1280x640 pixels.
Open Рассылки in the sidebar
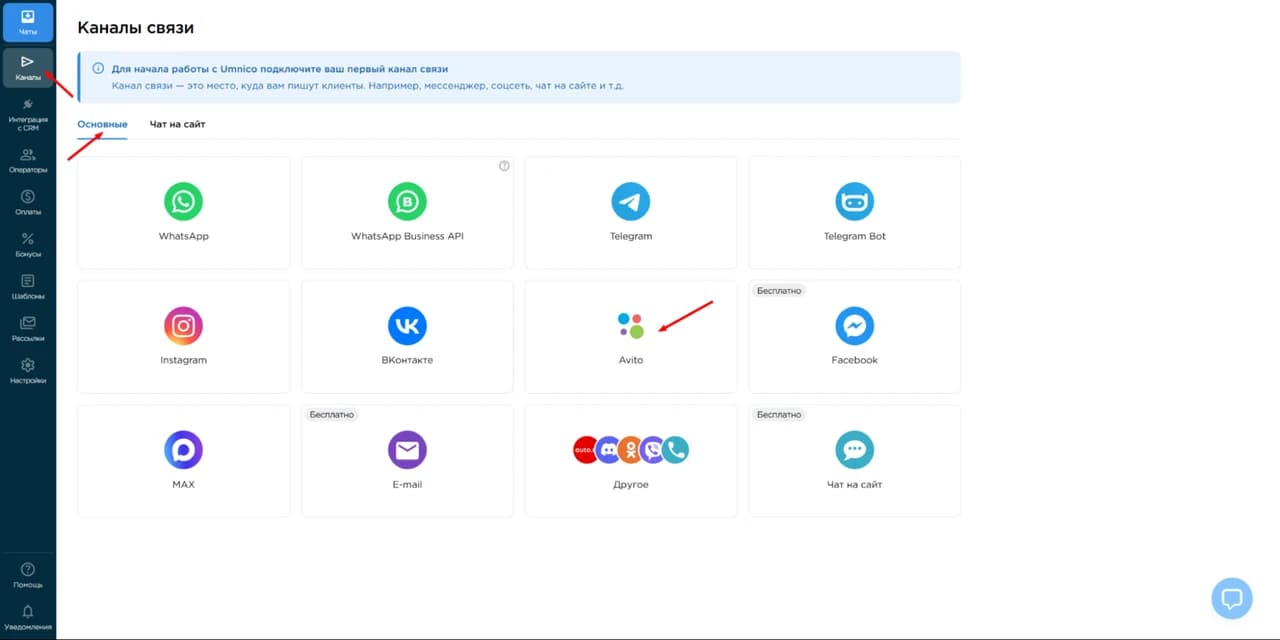pyautogui.click(x=28, y=329)
